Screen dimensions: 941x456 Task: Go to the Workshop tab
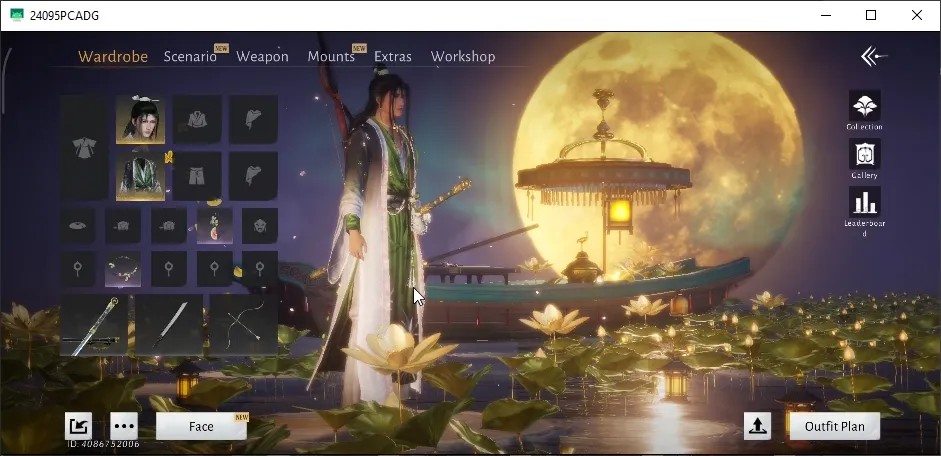[x=463, y=56]
